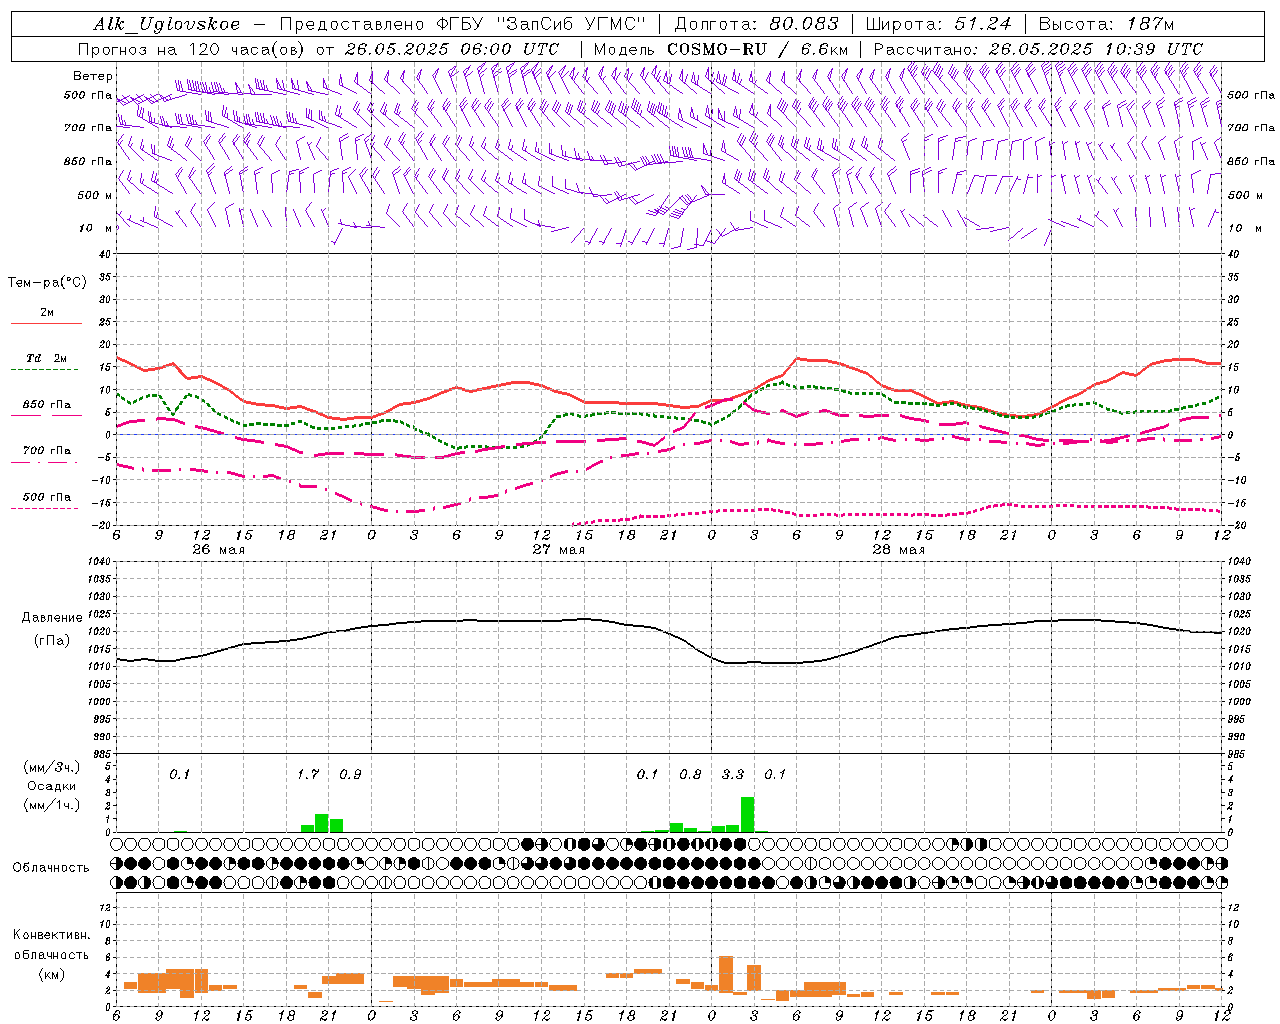Click the forecast start 26.05.2025 06:00 UTC
Viewport: 1280px width, 1024px height.
[x=452, y=49]
